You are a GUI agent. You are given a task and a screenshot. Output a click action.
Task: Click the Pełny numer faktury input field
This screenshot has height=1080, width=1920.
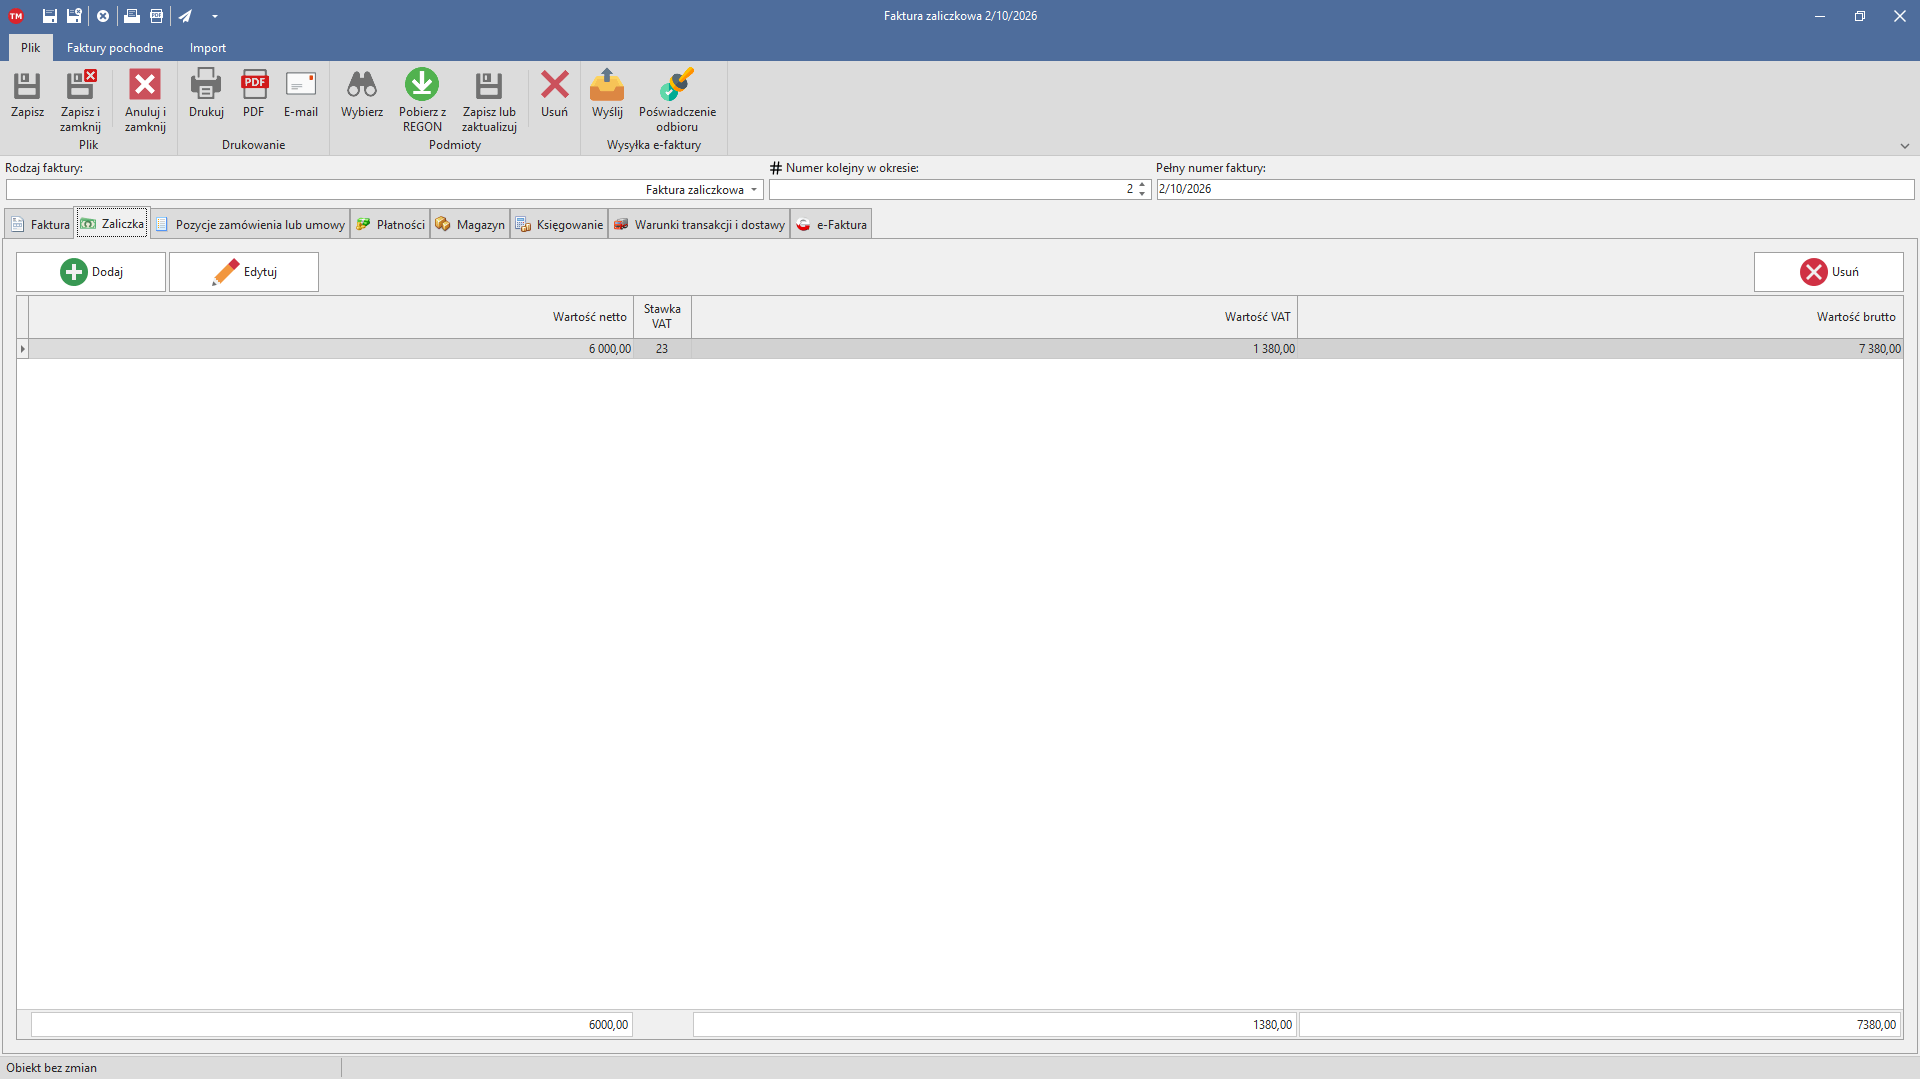1535,189
